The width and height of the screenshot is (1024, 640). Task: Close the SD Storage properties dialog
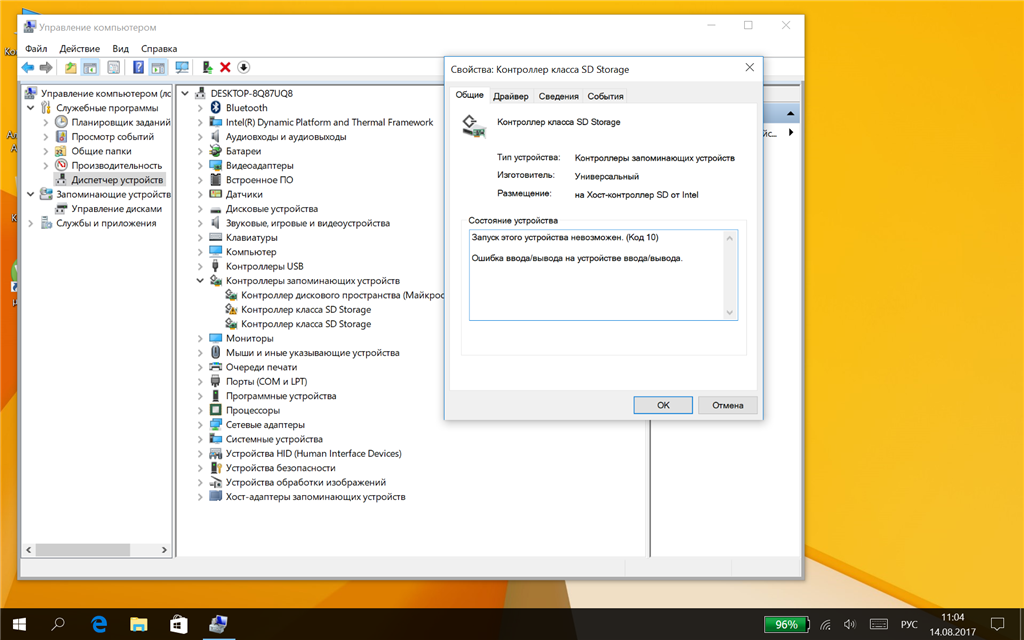click(x=750, y=67)
